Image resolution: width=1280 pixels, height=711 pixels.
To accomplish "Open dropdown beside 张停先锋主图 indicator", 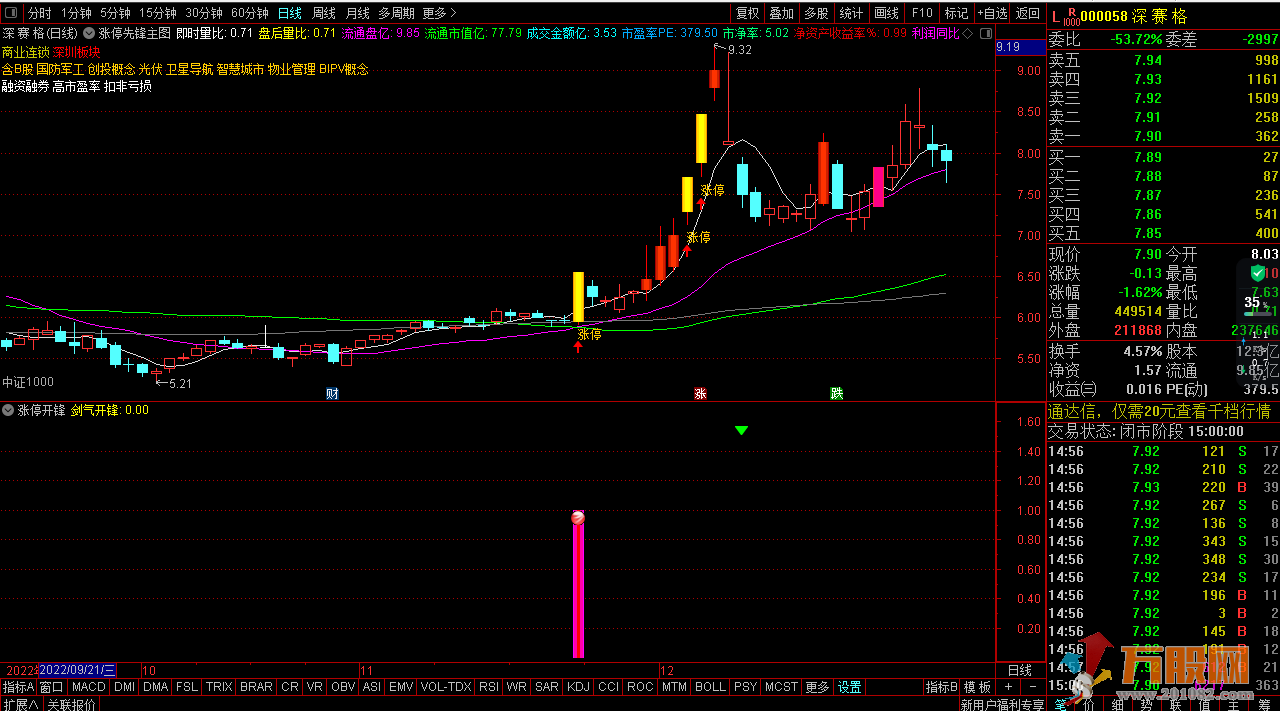I will pos(89,33).
